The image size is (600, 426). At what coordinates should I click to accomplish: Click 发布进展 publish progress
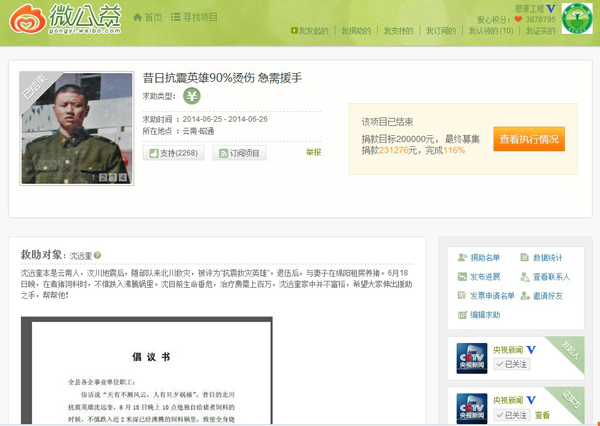click(479, 277)
